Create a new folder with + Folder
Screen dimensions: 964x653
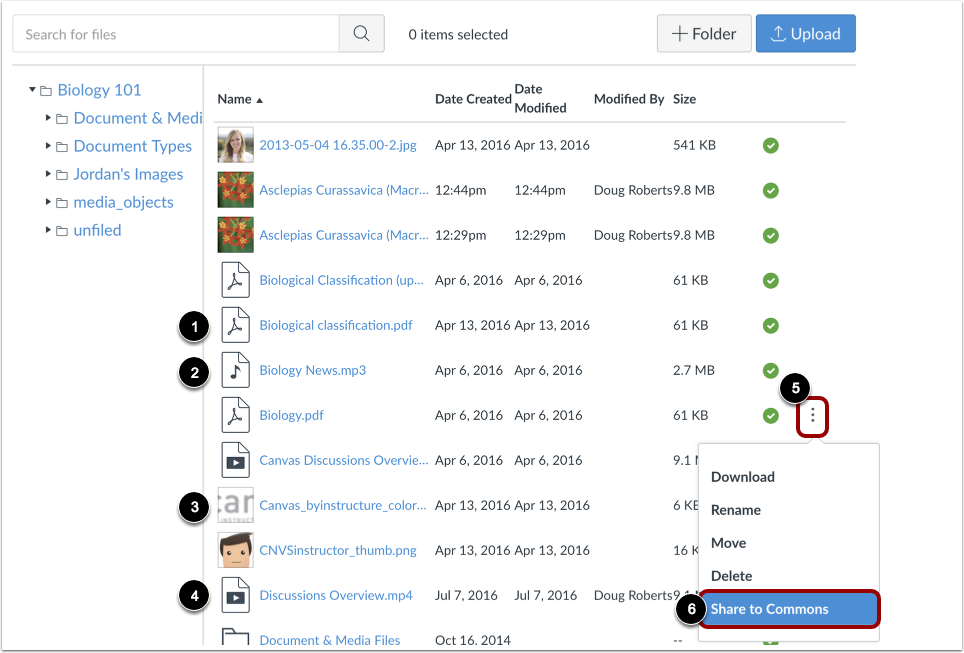pyautogui.click(x=704, y=34)
